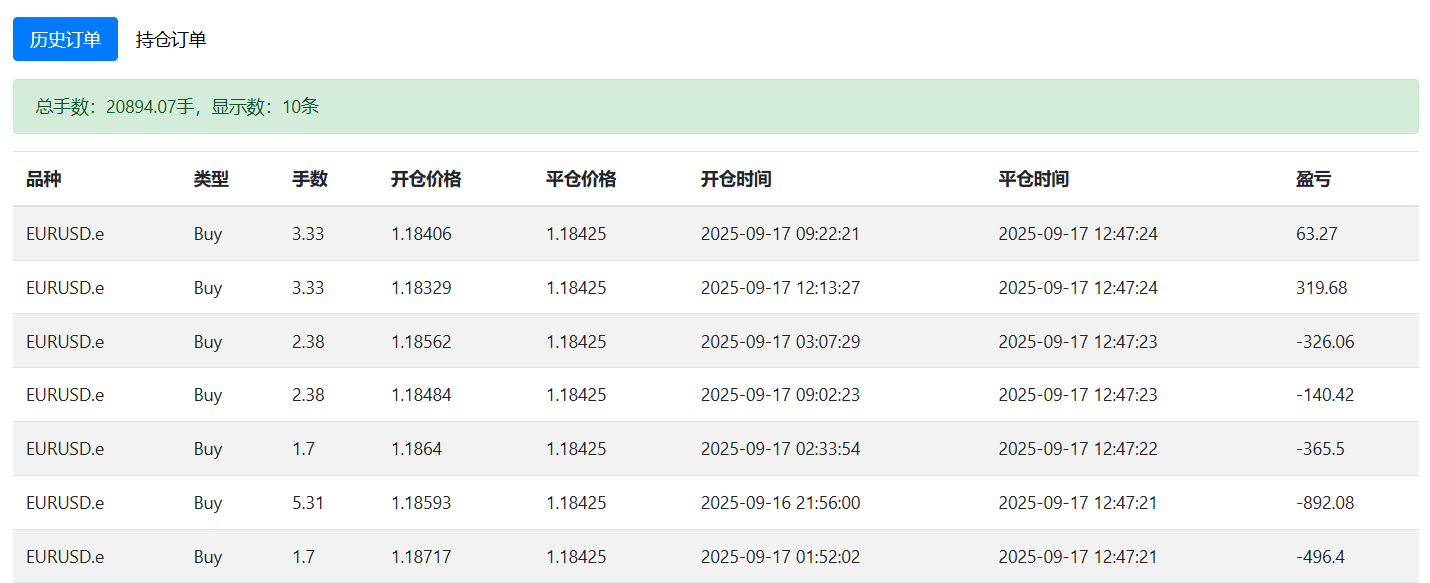Click the 盈亏 column header
The image size is (1430, 583).
1314,179
